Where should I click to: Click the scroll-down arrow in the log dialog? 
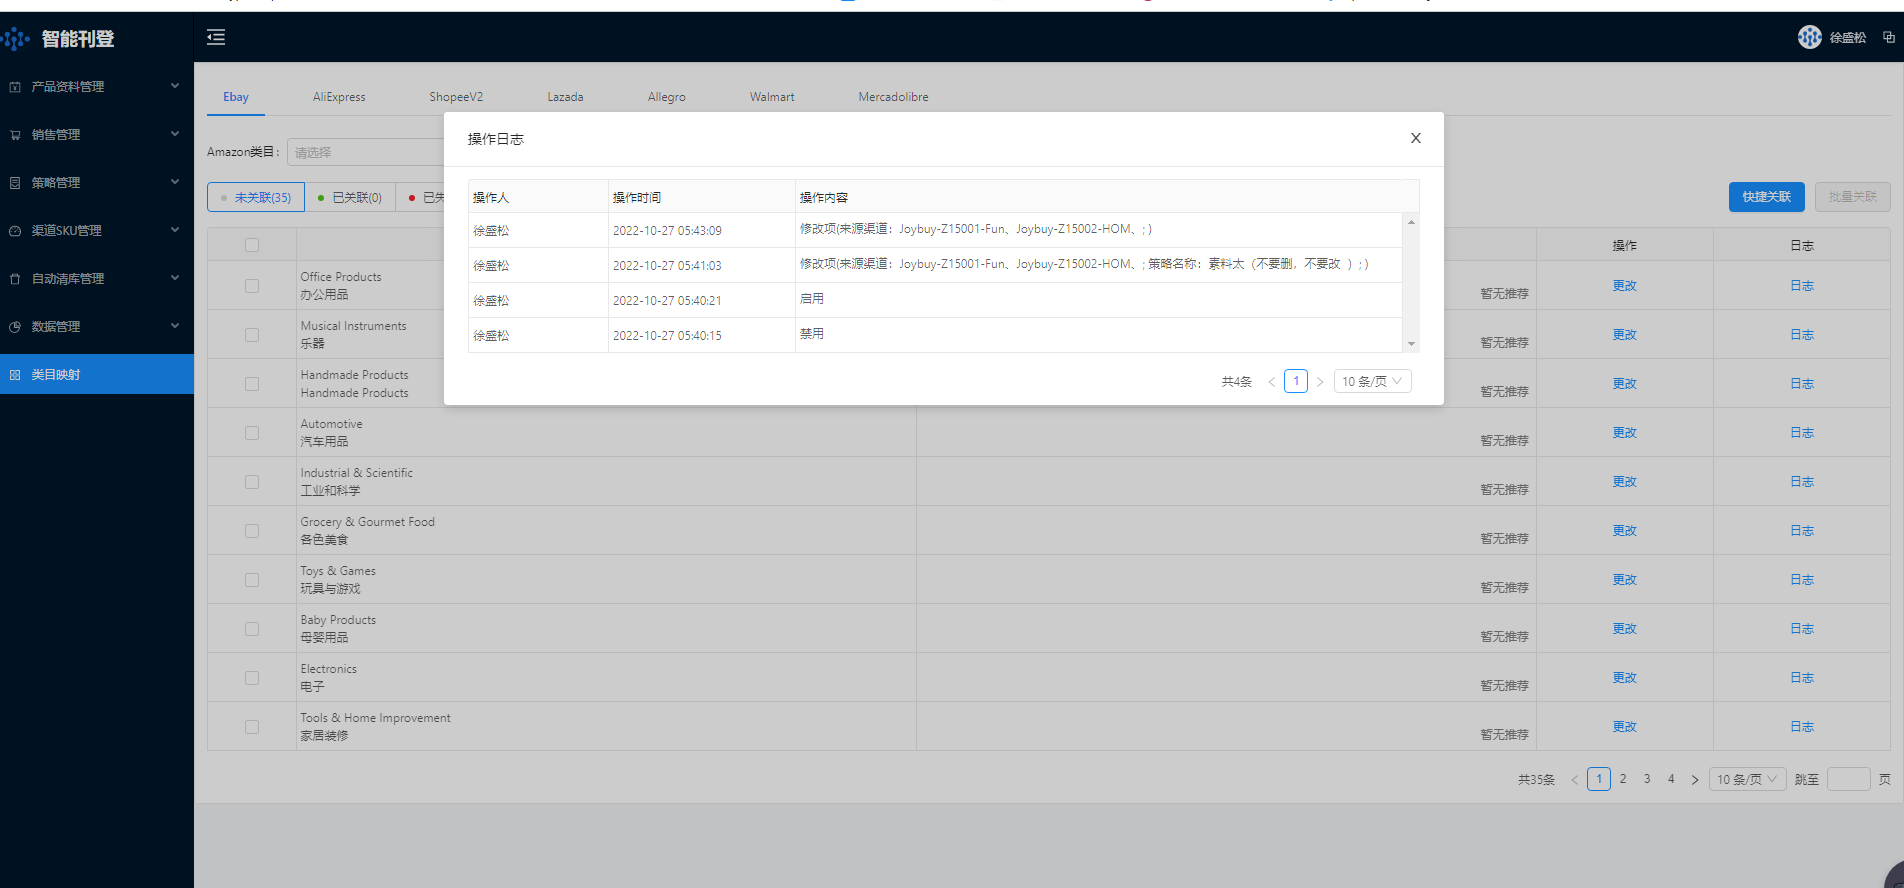tap(1411, 344)
